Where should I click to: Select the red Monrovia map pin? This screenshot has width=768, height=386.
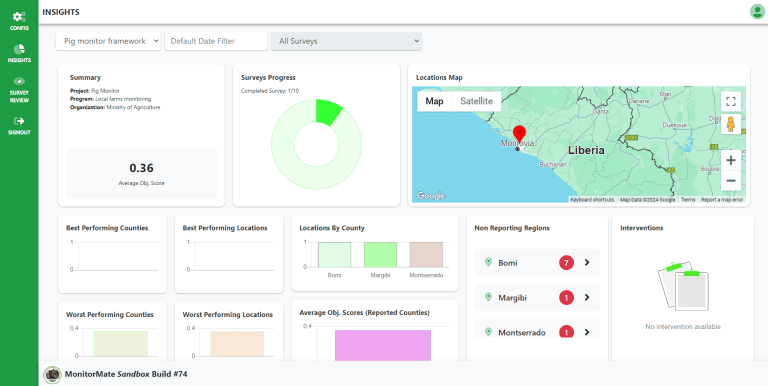519,134
